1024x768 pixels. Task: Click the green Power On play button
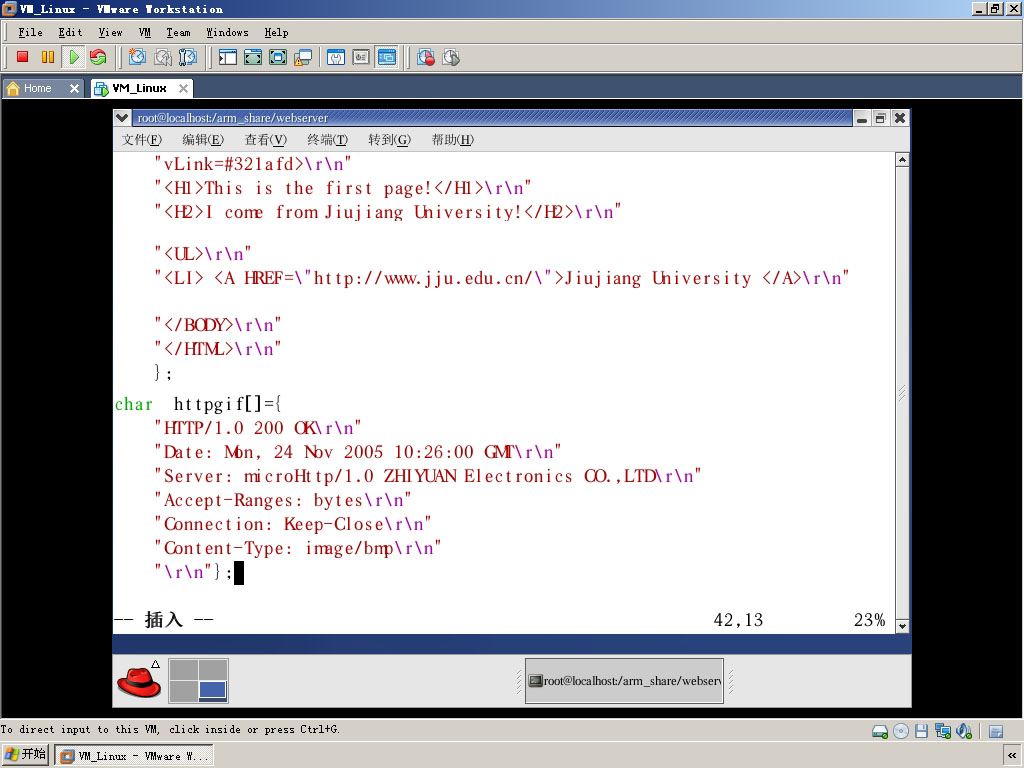(x=74, y=57)
